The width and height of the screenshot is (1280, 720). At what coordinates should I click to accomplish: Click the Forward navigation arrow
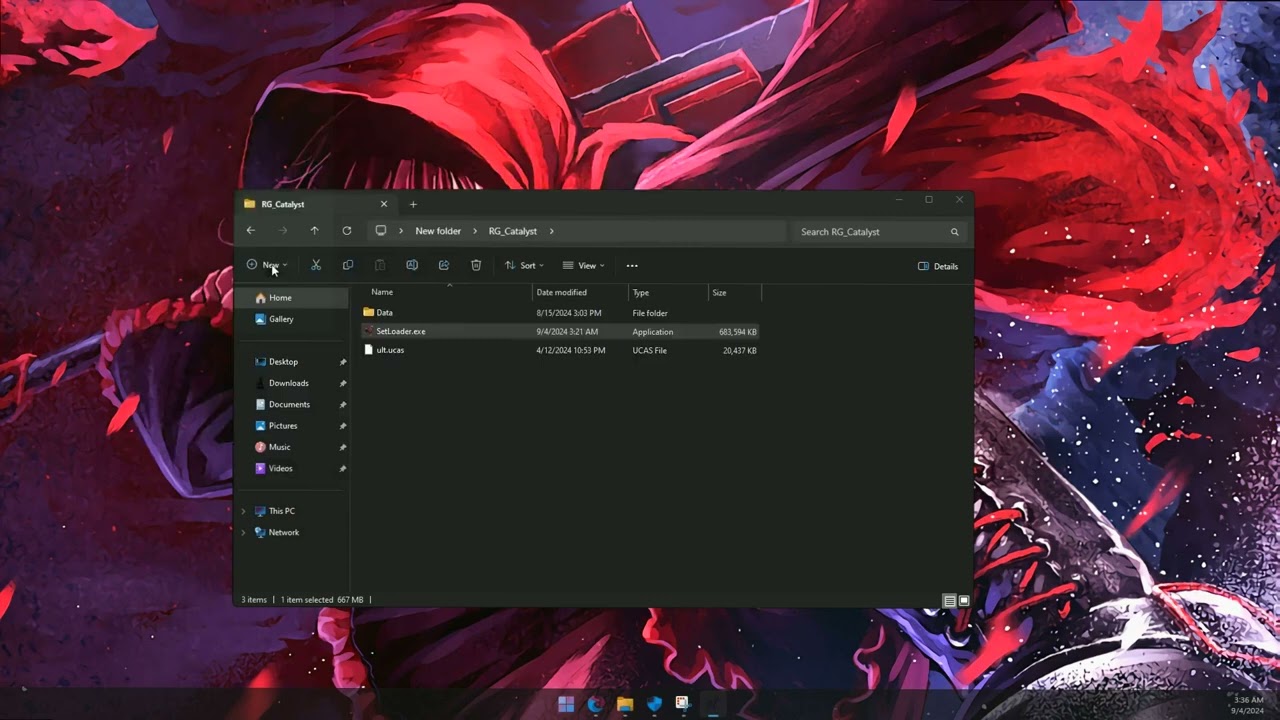click(283, 231)
